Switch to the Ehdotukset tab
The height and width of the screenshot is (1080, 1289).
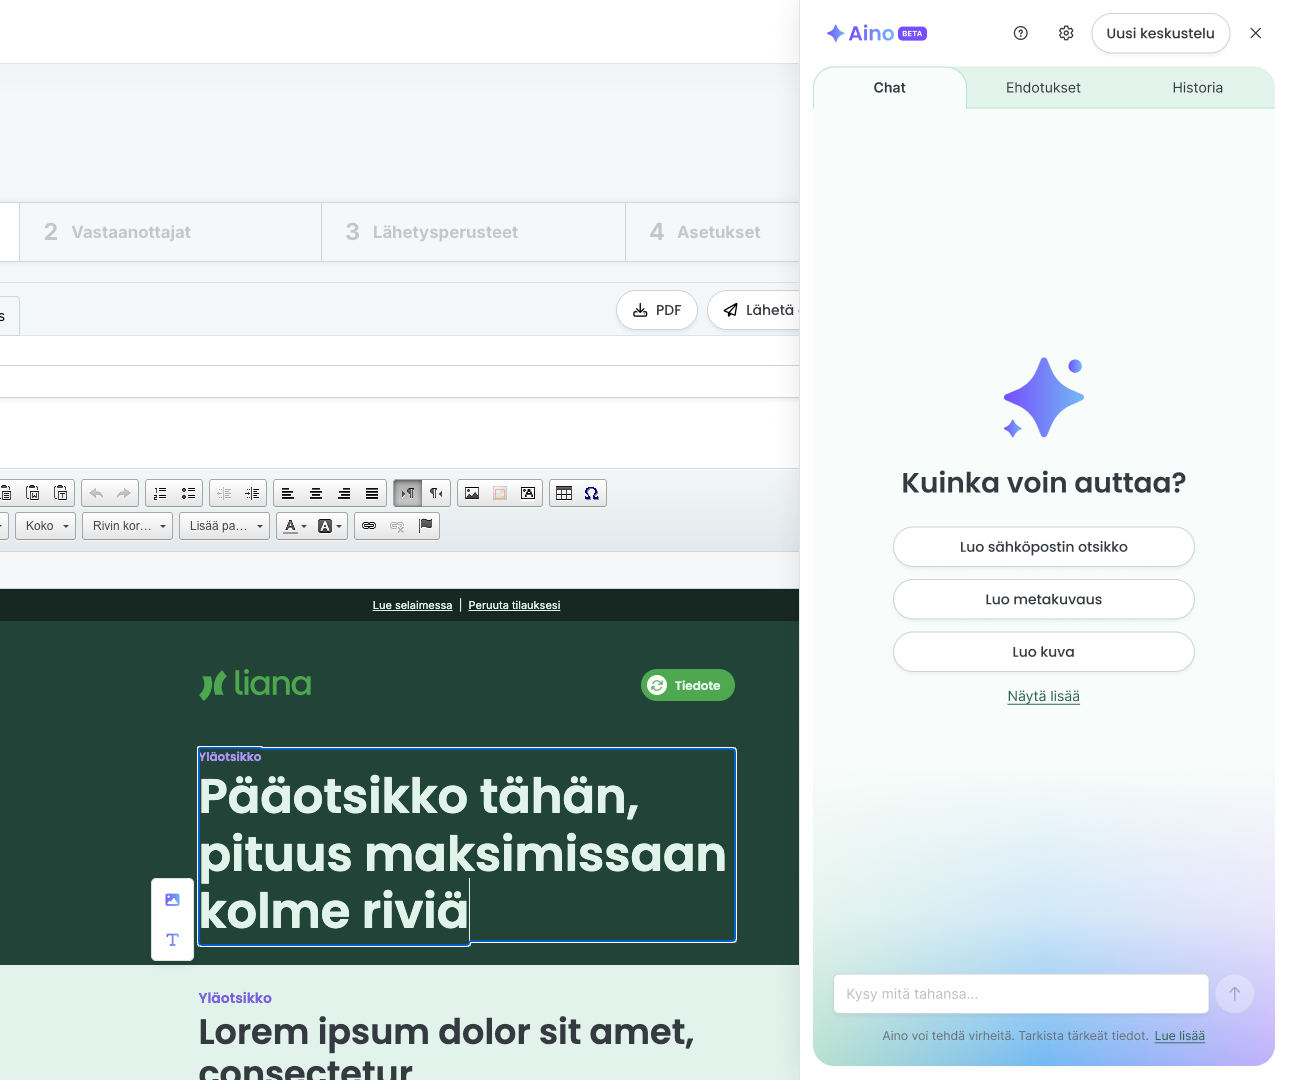(x=1043, y=88)
